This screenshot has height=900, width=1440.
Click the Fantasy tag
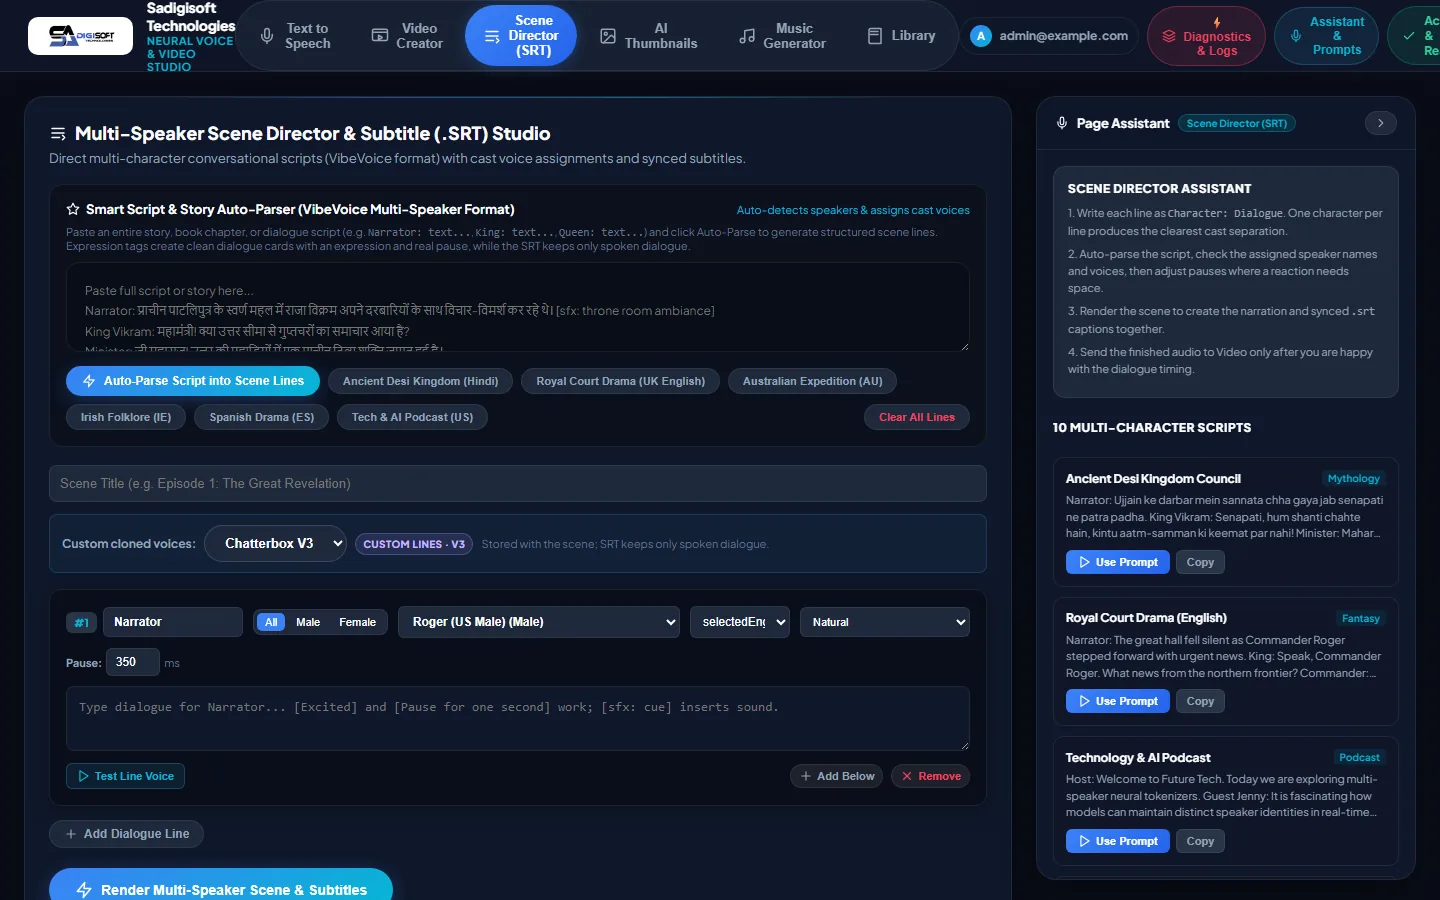[x=1360, y=618]
